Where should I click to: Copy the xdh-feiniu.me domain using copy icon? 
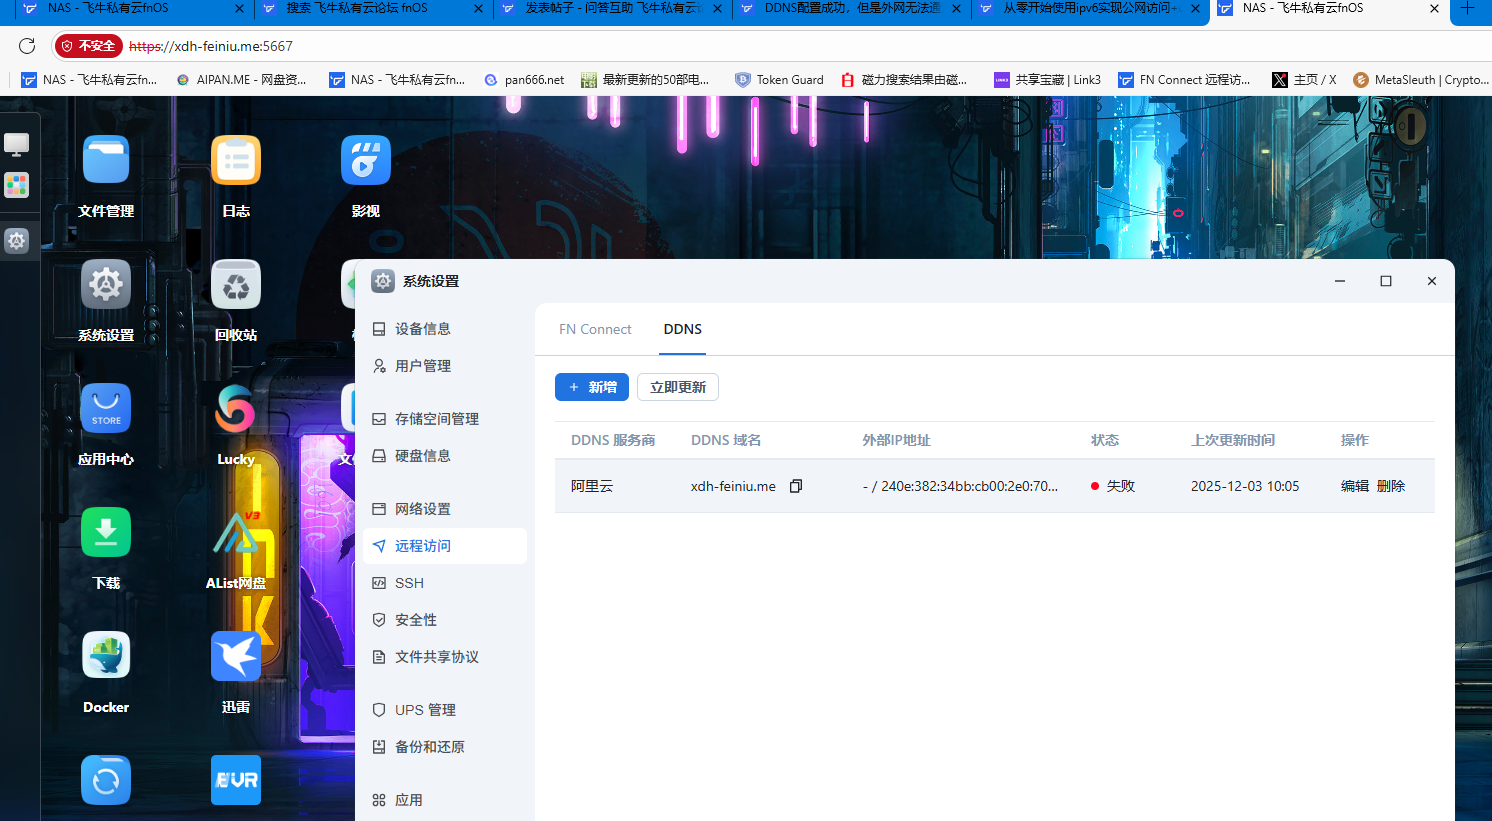pos(795,485)
